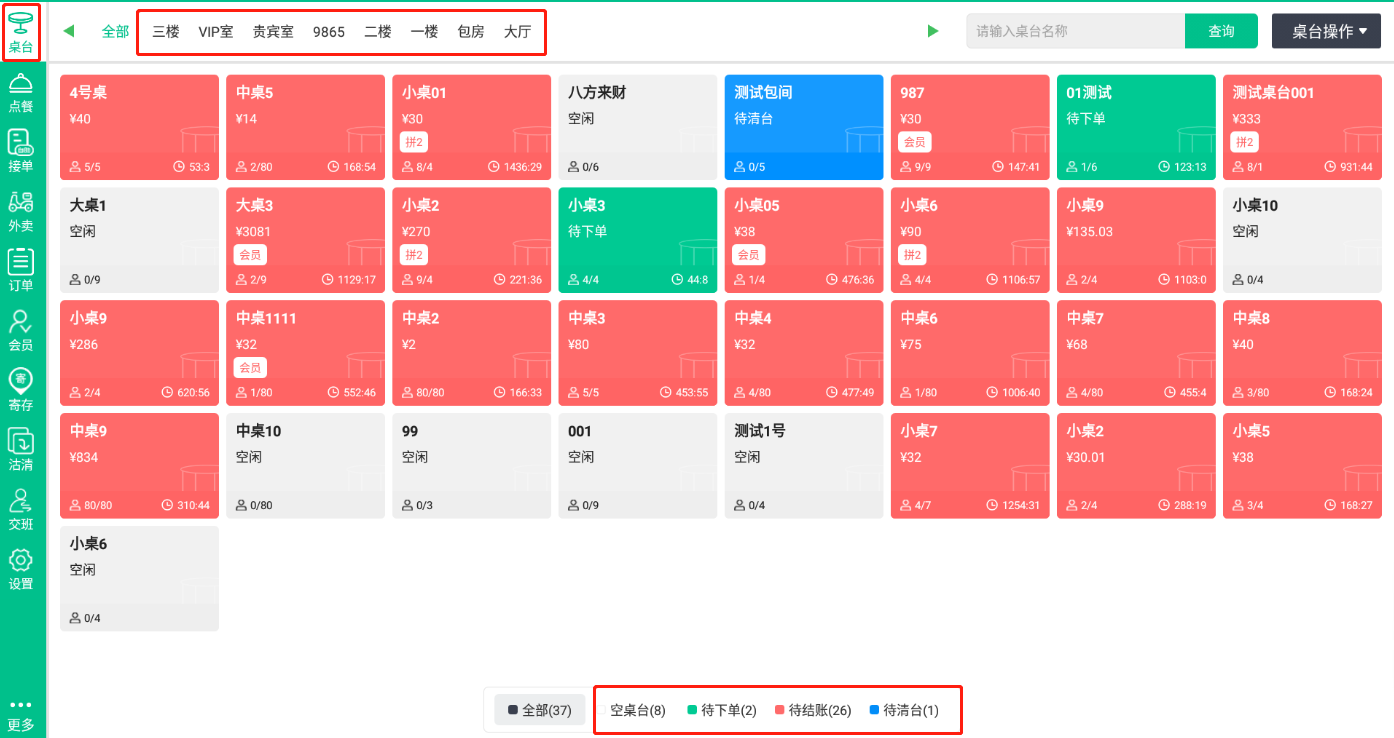Image resolution: width=1394 pixels, height=738 pixels.
Task: Open the 会员 member management icon
Action: (x=21, y=330)
